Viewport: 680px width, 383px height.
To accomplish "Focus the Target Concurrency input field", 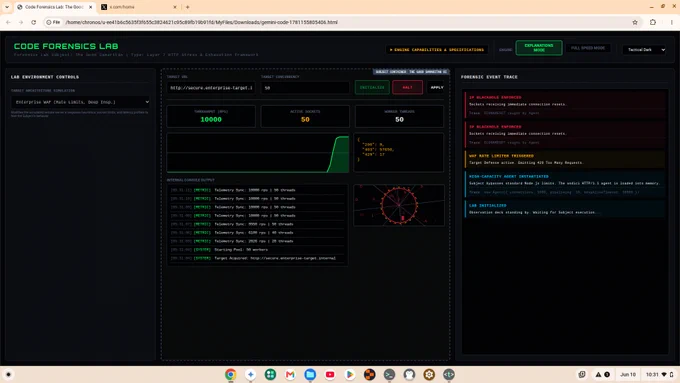I will pos(305,88).
